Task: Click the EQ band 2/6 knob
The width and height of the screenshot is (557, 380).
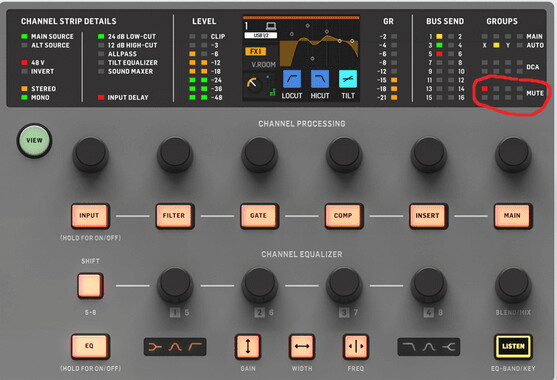Action: click(259, 285)
